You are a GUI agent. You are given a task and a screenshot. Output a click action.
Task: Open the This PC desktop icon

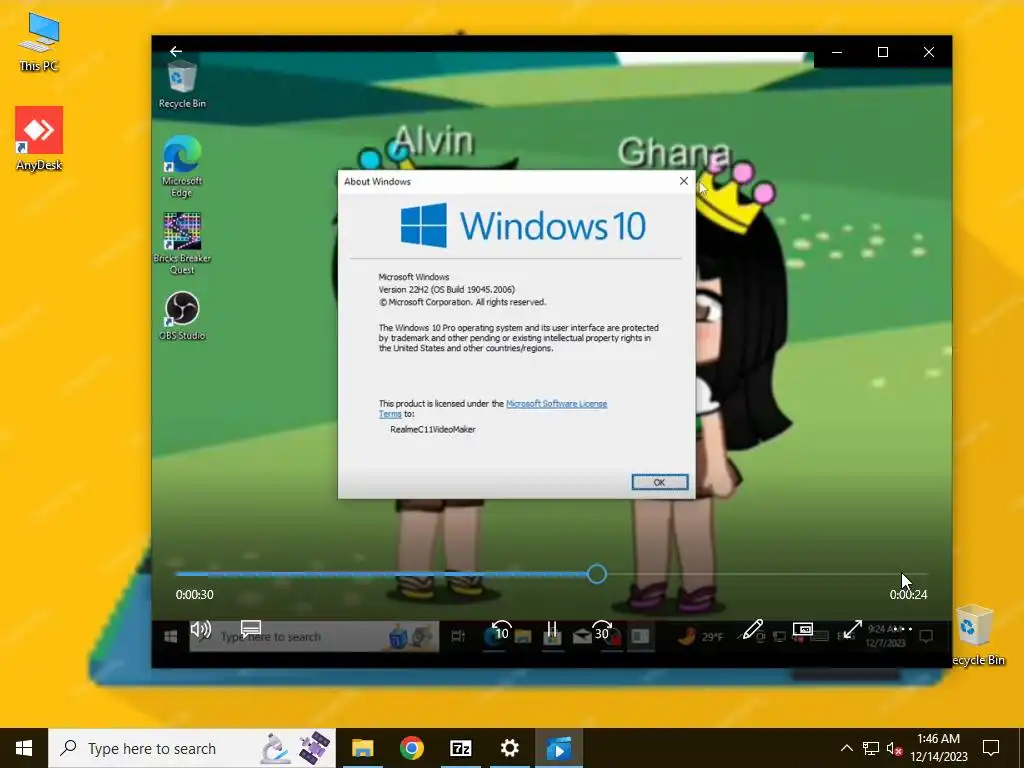39,42
